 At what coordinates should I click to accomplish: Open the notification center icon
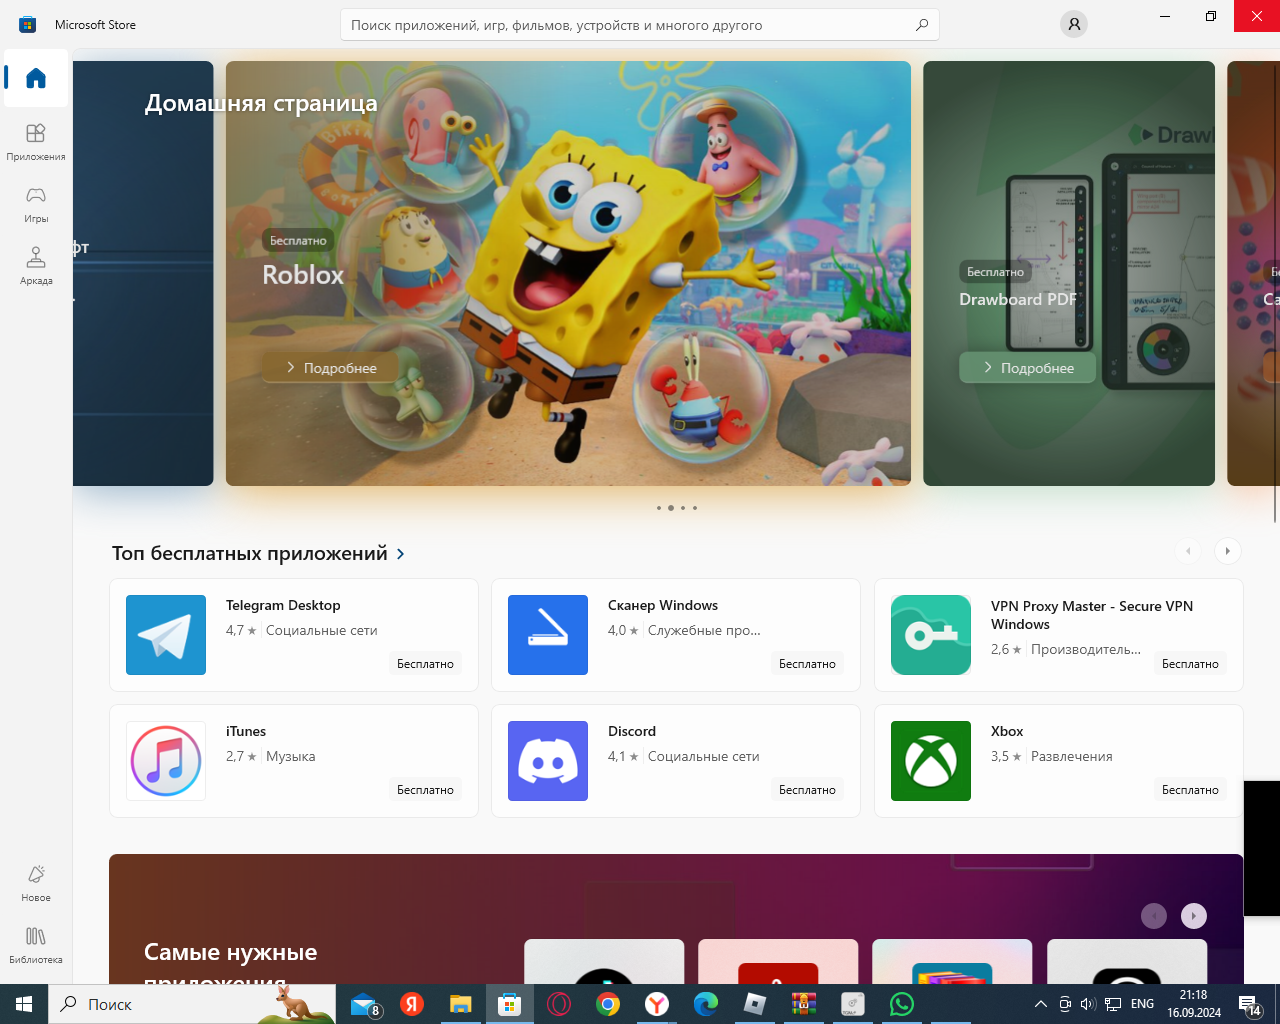point(1250,1004)
